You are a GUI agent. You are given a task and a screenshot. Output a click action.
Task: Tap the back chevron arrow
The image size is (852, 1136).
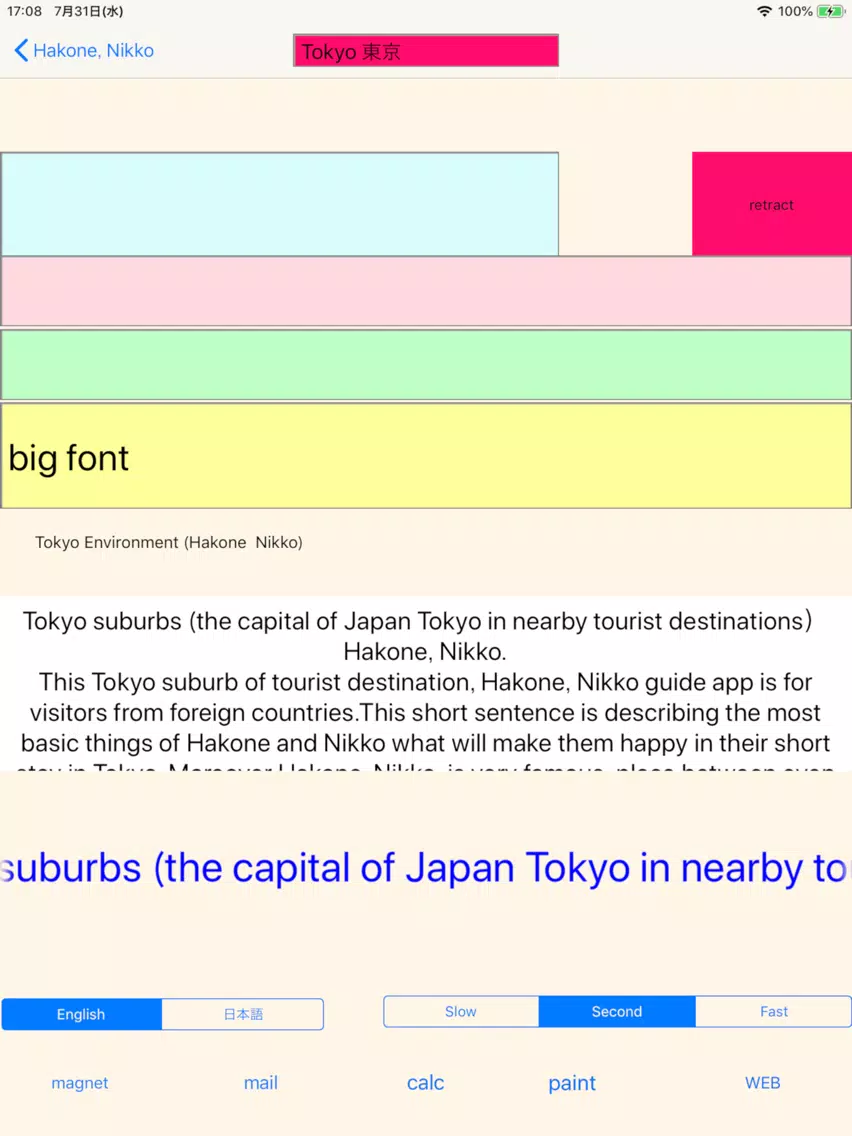[21, 51]
